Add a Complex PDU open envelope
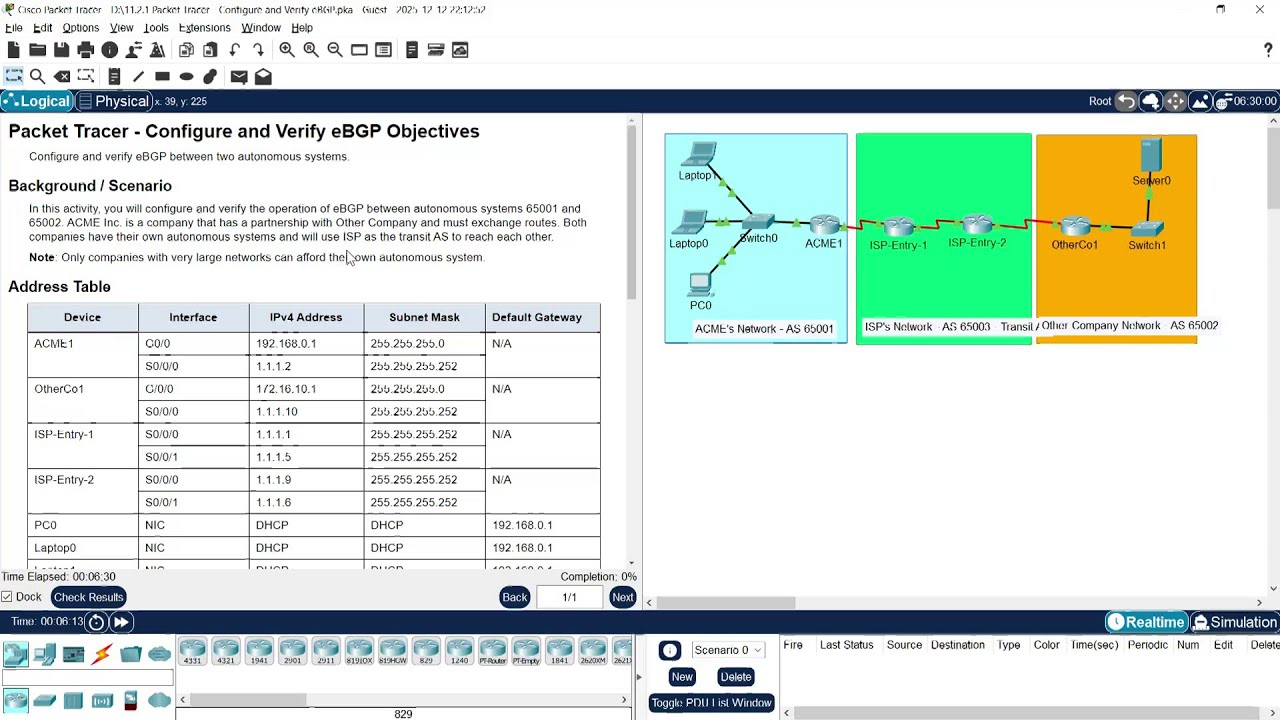 [x=263, y=76]
